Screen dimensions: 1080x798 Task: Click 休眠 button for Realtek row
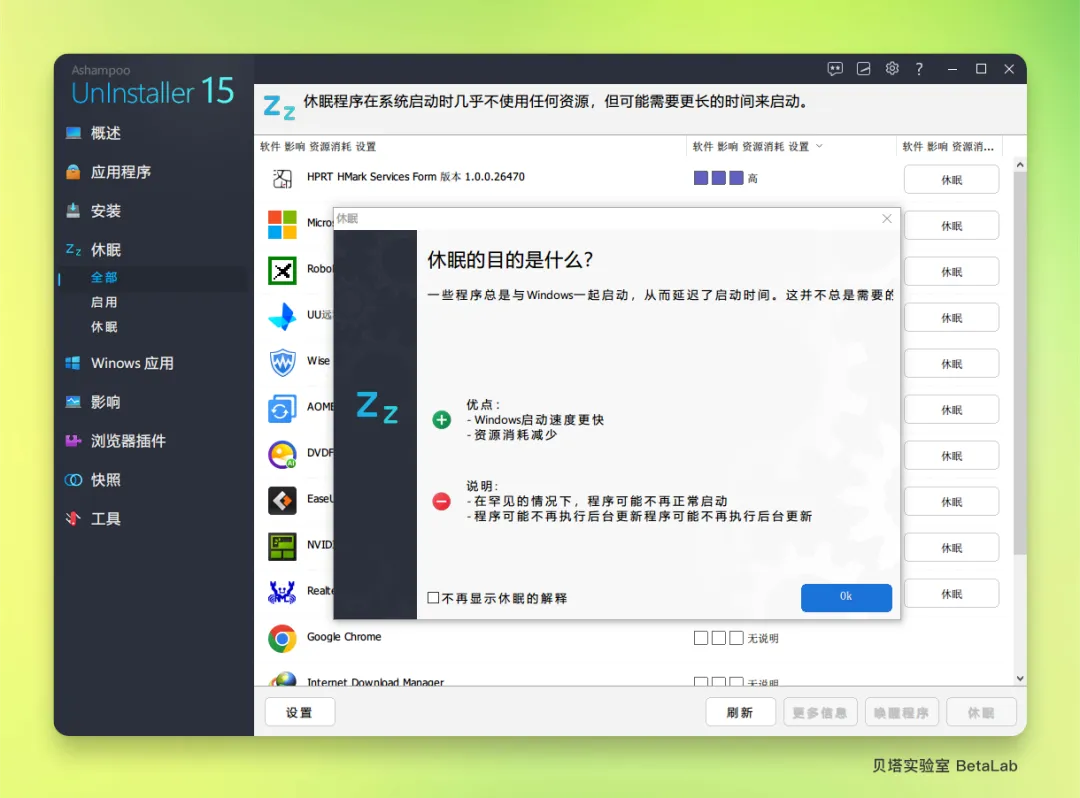click(x=951, y=594)
